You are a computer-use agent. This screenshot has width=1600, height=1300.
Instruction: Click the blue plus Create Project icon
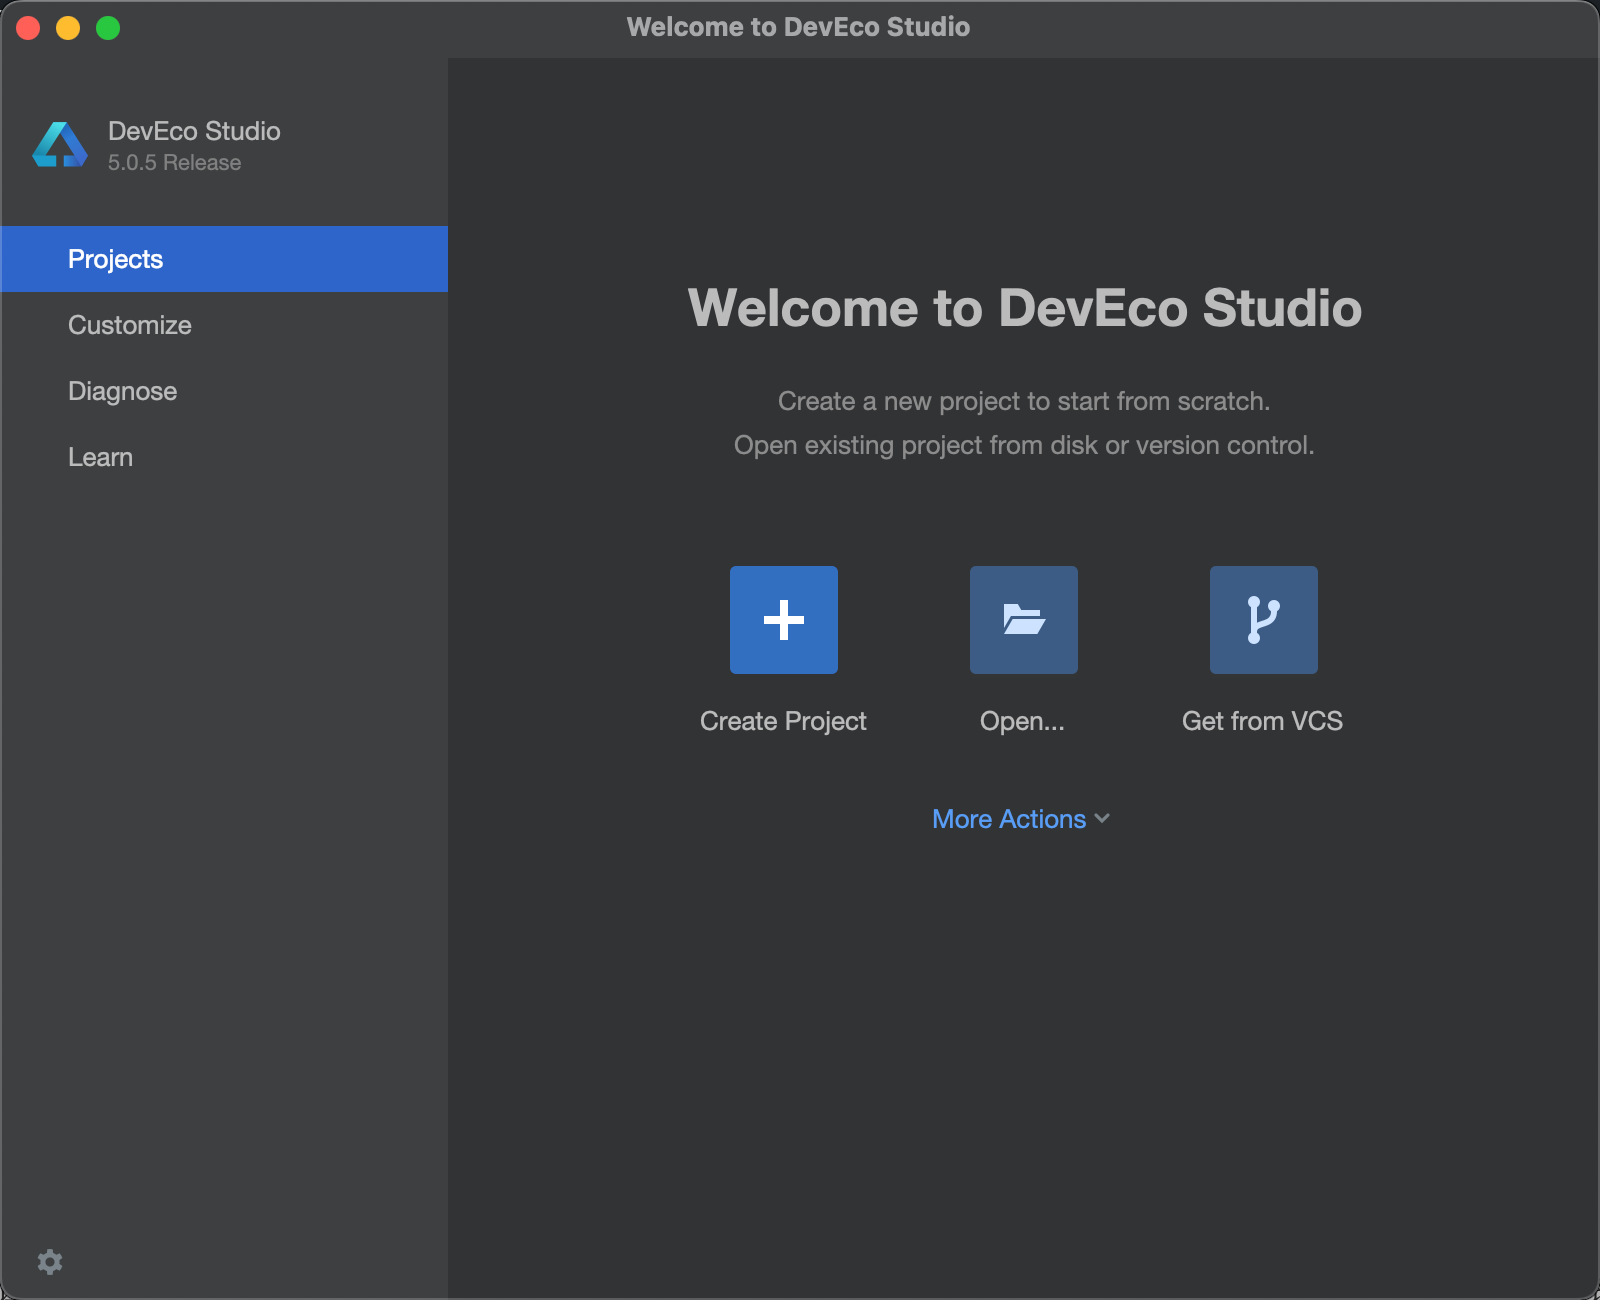pyautogui.click(x=783, y=620)
